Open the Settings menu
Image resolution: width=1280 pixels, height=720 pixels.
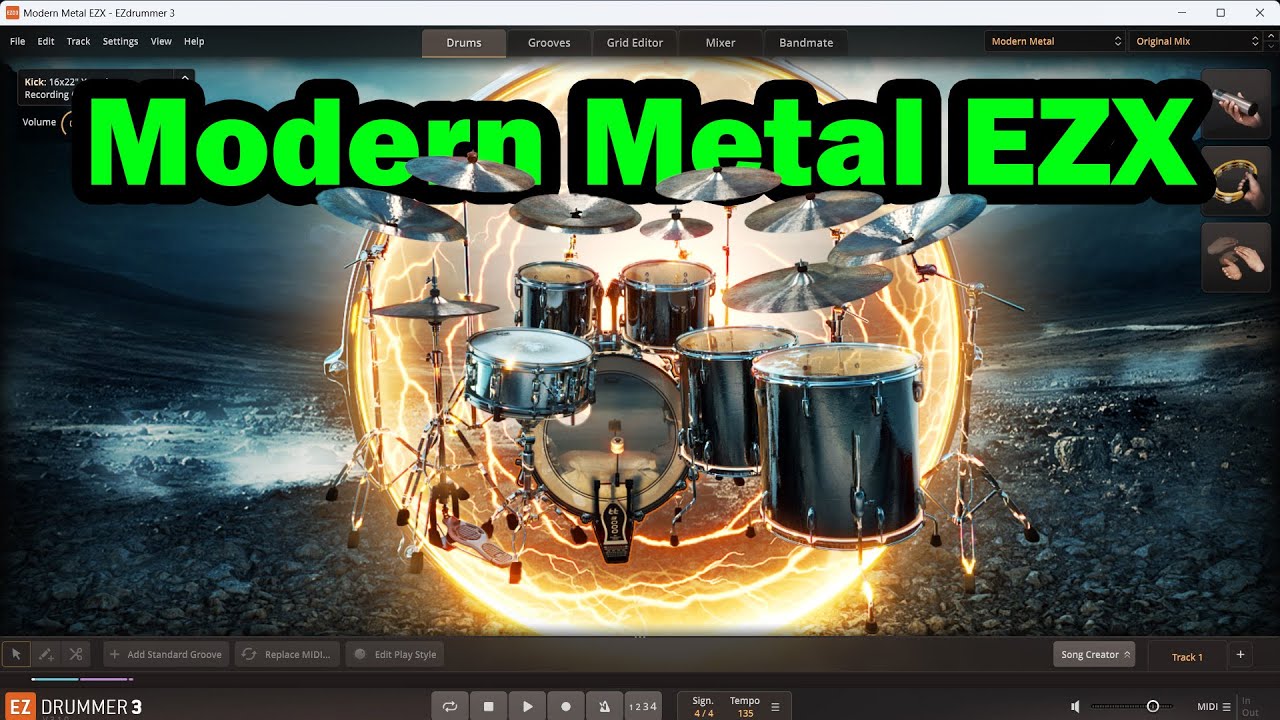pyautogui.click(x=120, y=41)
